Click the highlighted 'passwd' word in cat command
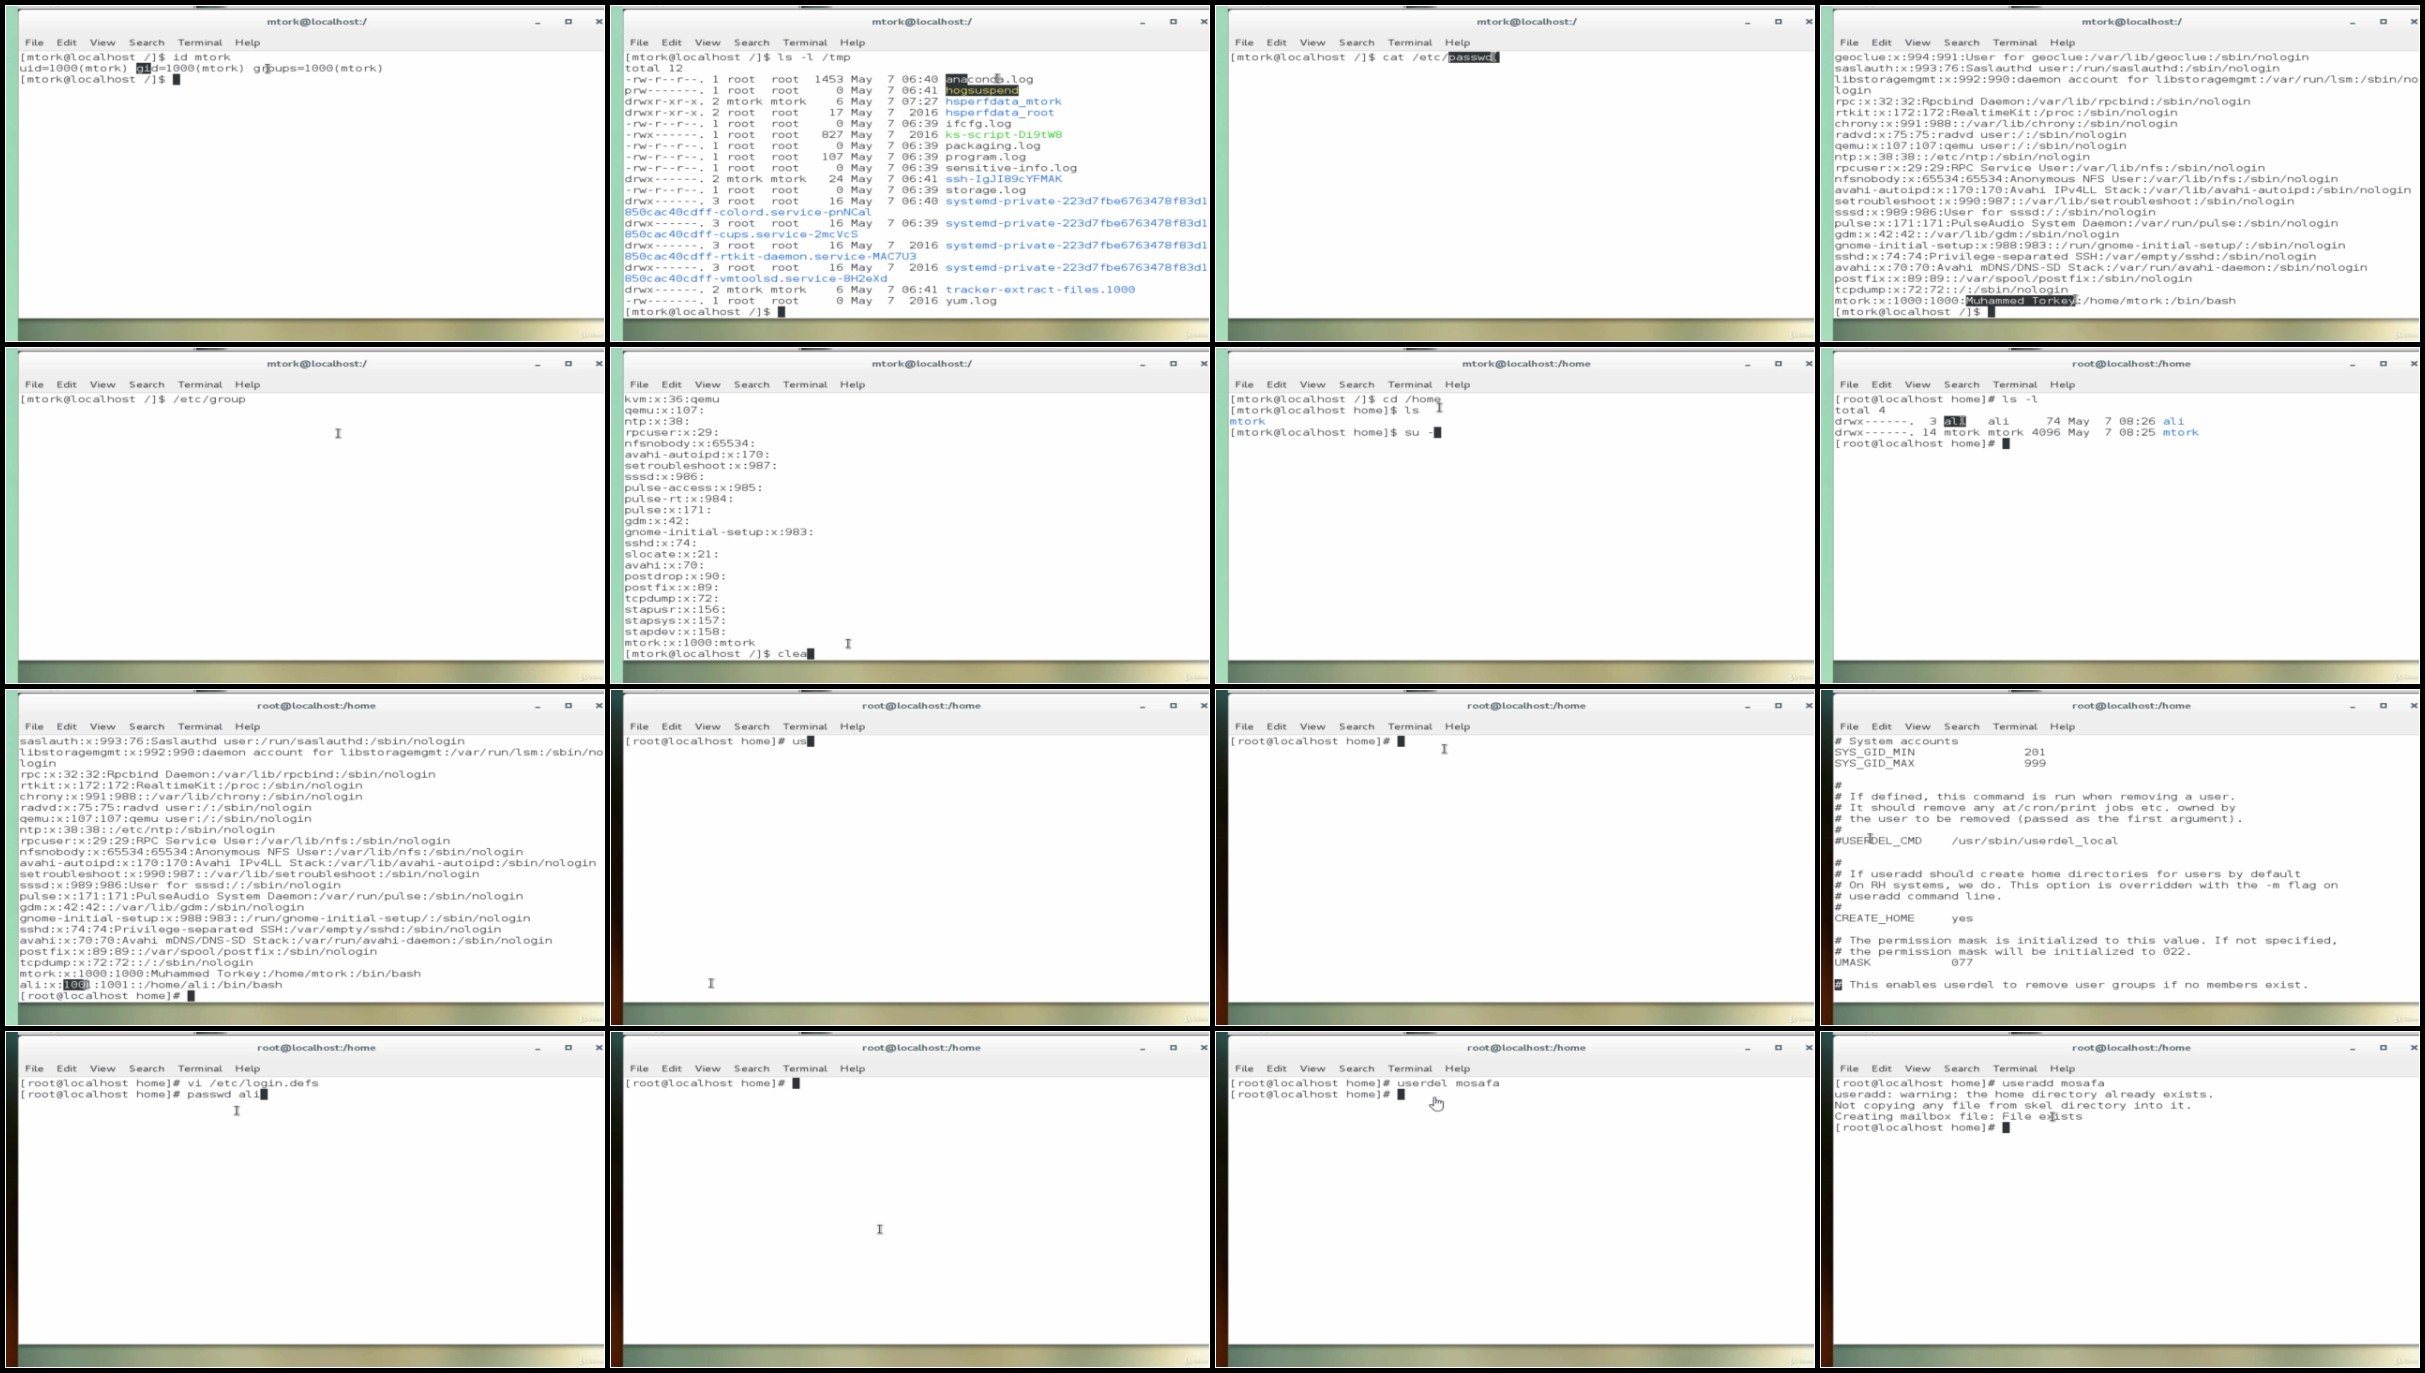The image size is (2425, 1373). (x=1472, y=57)
